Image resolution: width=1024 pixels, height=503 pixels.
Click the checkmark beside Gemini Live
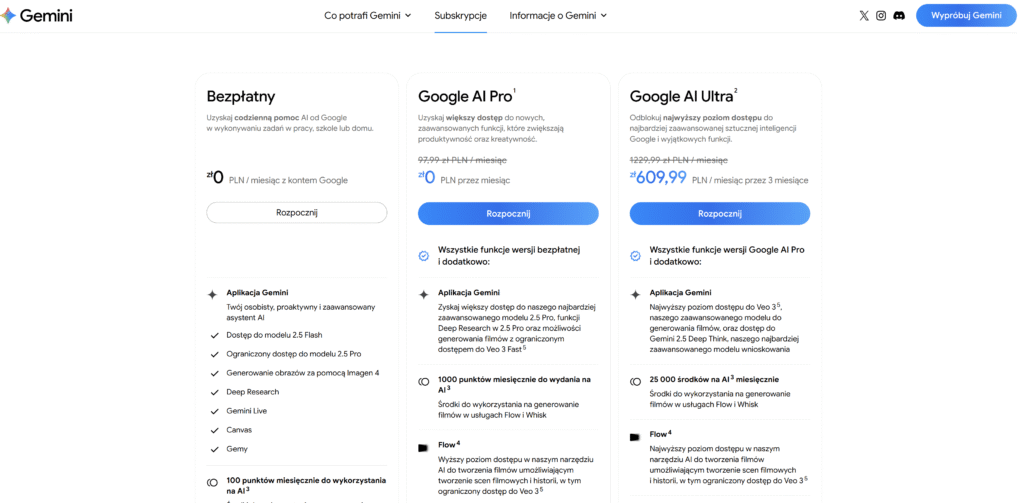[213, 411]
